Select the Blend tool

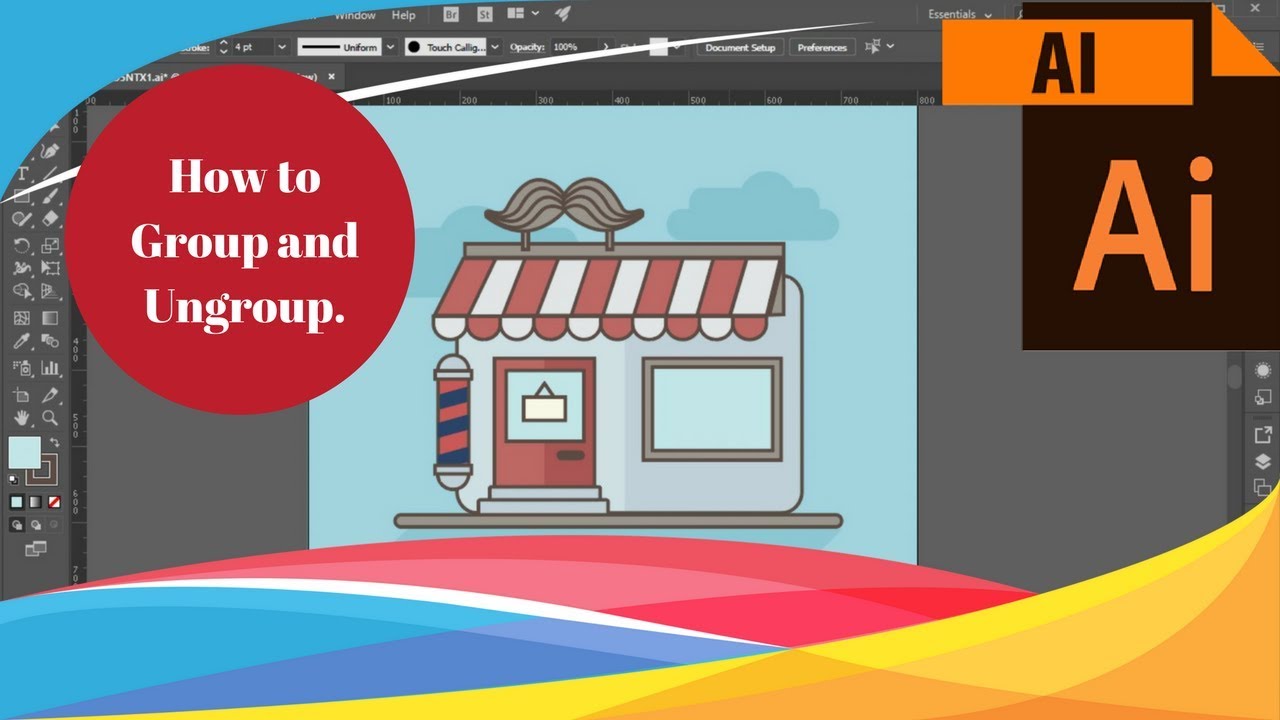pos(49,341)
